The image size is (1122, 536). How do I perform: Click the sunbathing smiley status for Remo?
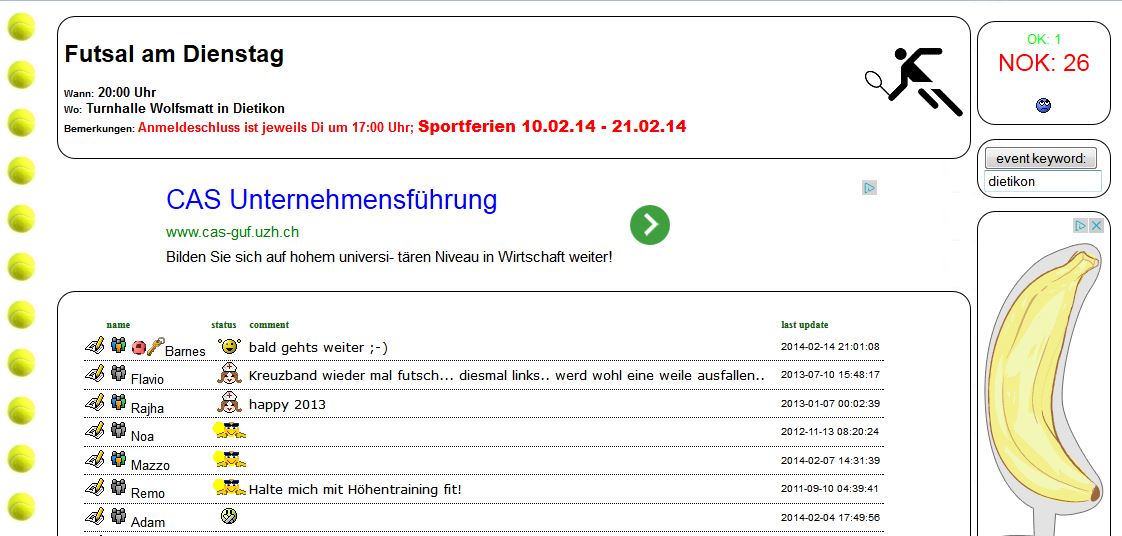coord(230,487)
